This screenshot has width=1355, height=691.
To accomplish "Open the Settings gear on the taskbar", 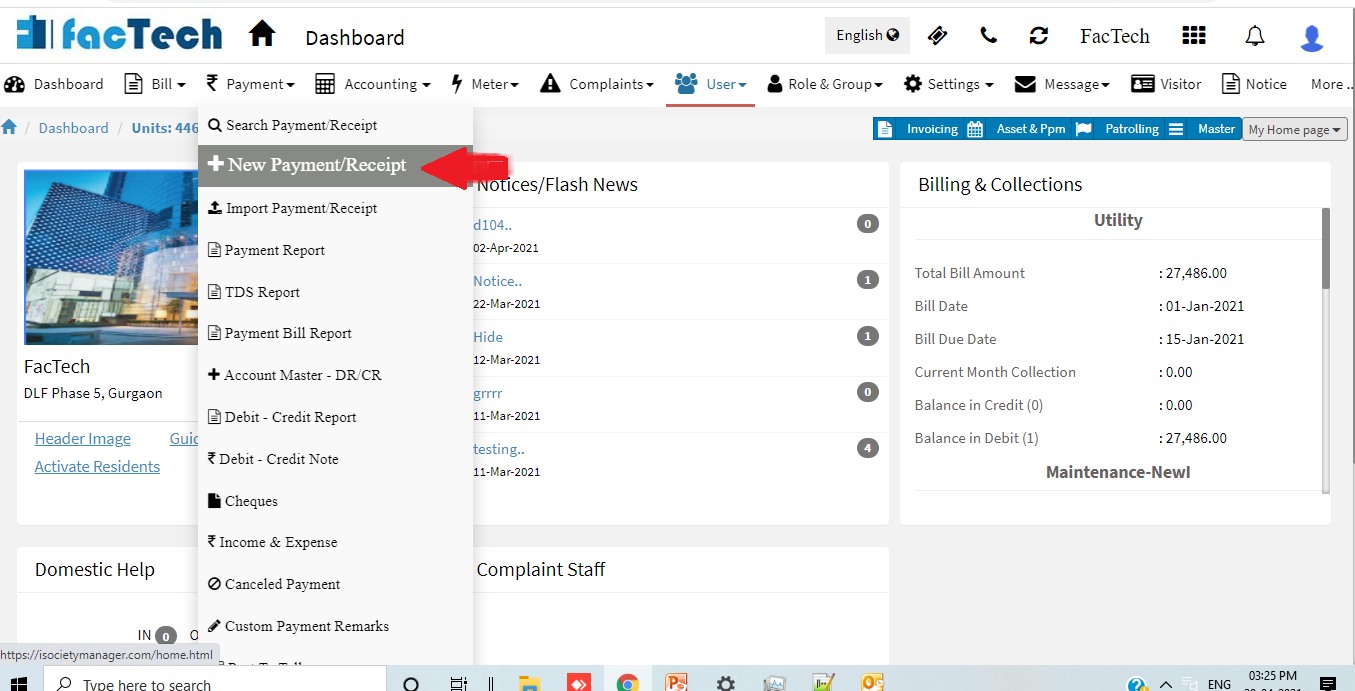I will click(725, 684).
